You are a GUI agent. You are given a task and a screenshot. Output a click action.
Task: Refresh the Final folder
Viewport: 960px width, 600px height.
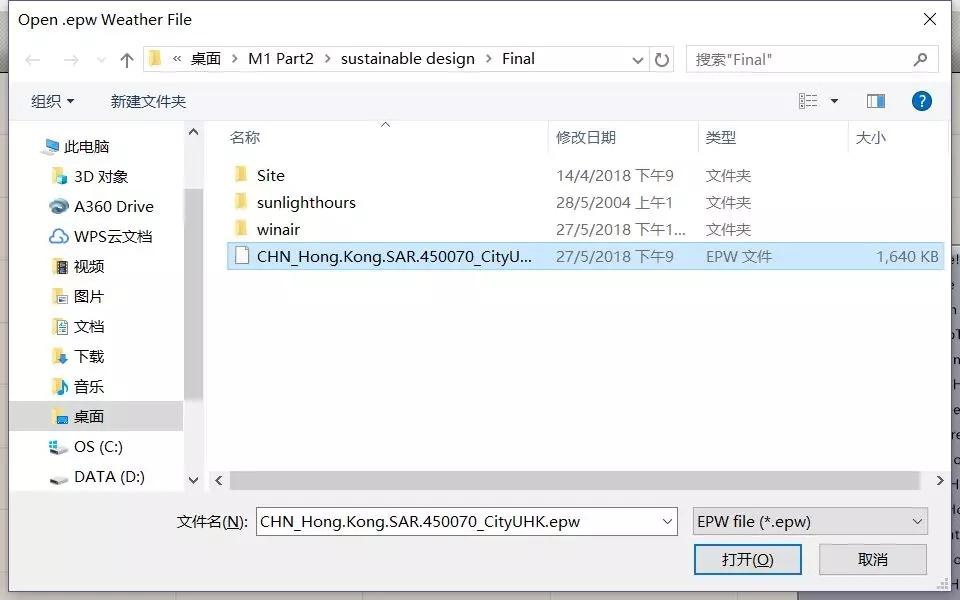661,59
